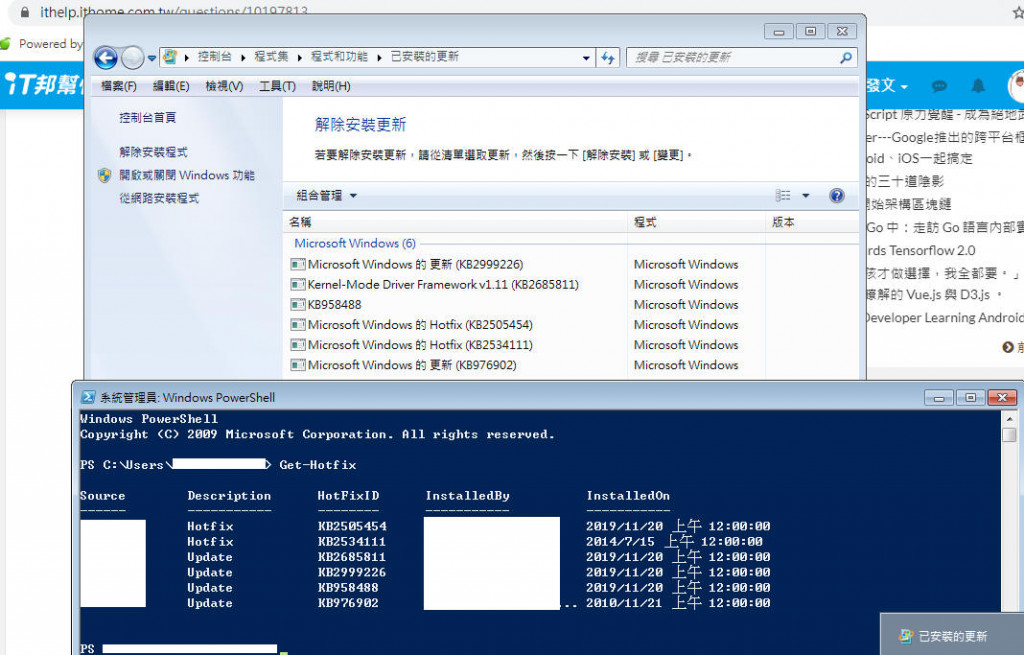Click 從網路安裝程式 link in sidebar

click(x=159, y=198)
